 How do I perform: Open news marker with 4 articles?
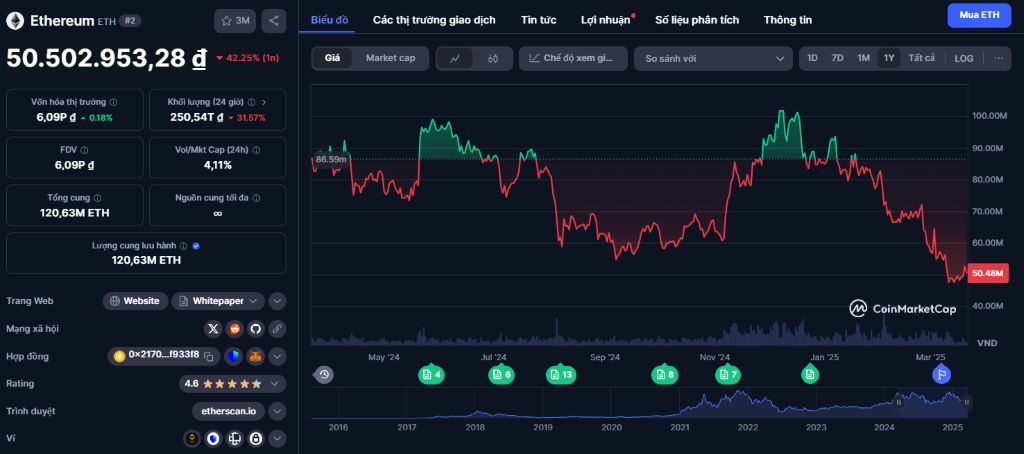pyautogui.click(x=432, y=374)
